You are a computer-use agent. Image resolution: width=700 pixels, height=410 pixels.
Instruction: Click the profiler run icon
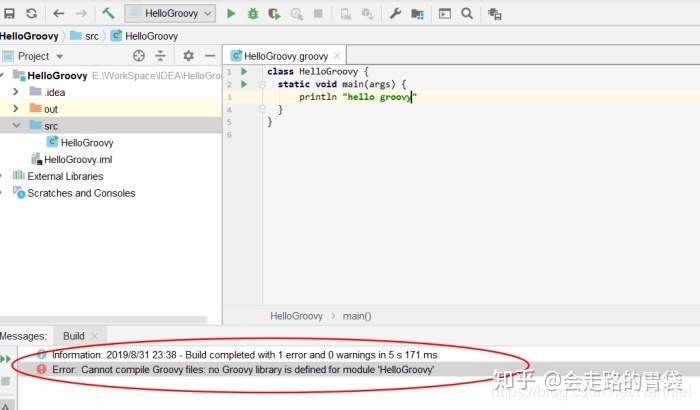coord(297,14)
